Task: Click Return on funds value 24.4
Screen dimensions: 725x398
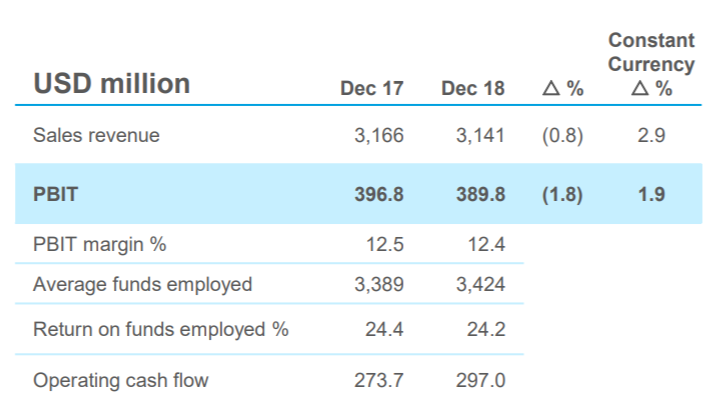Action: [384, 330]
